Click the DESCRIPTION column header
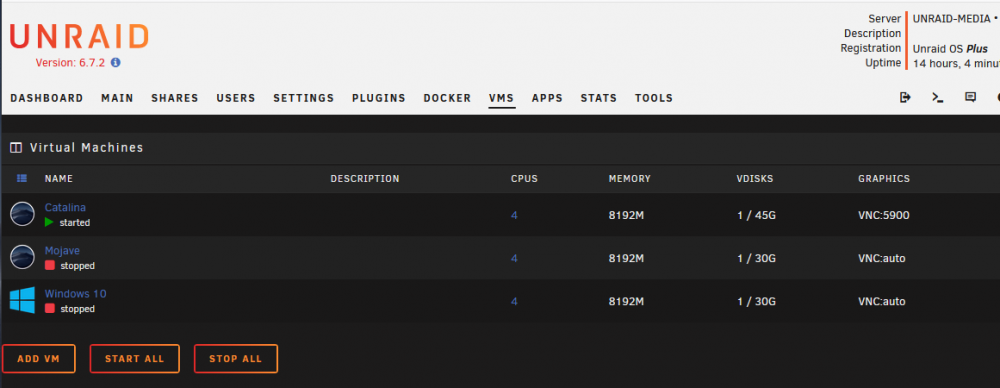 365,179
